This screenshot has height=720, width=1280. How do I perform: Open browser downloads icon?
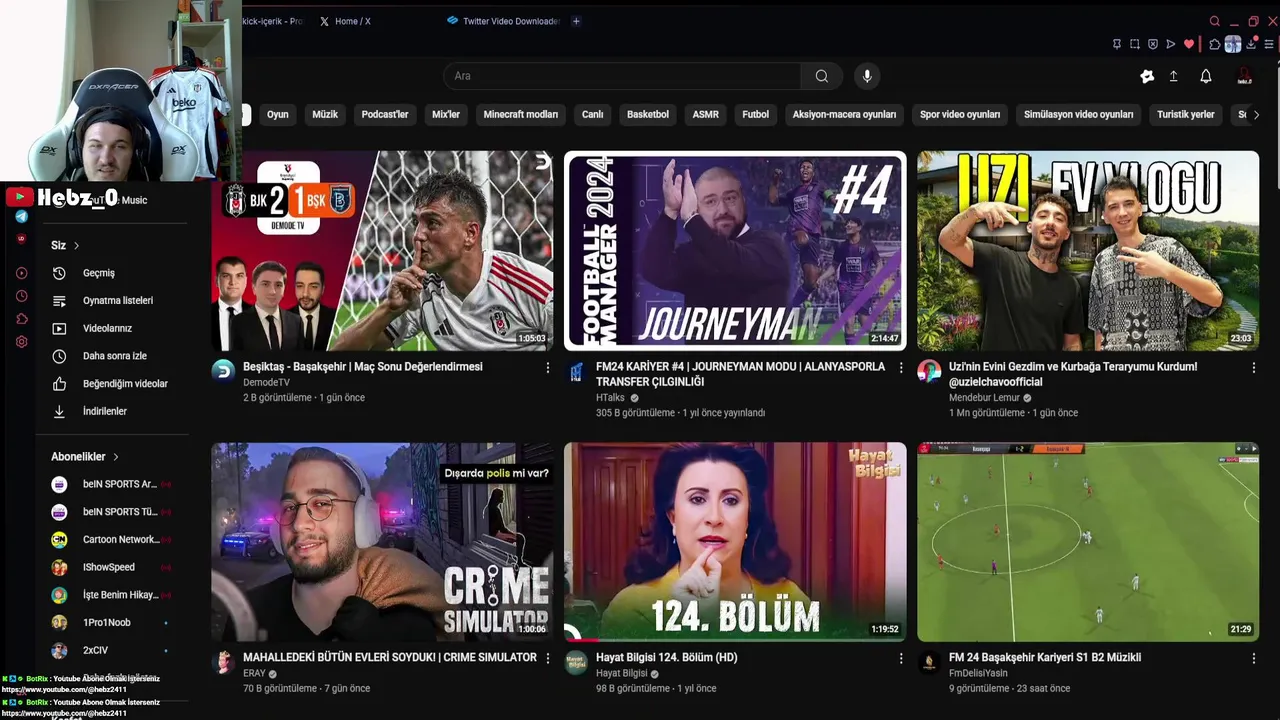point(1251,44)
